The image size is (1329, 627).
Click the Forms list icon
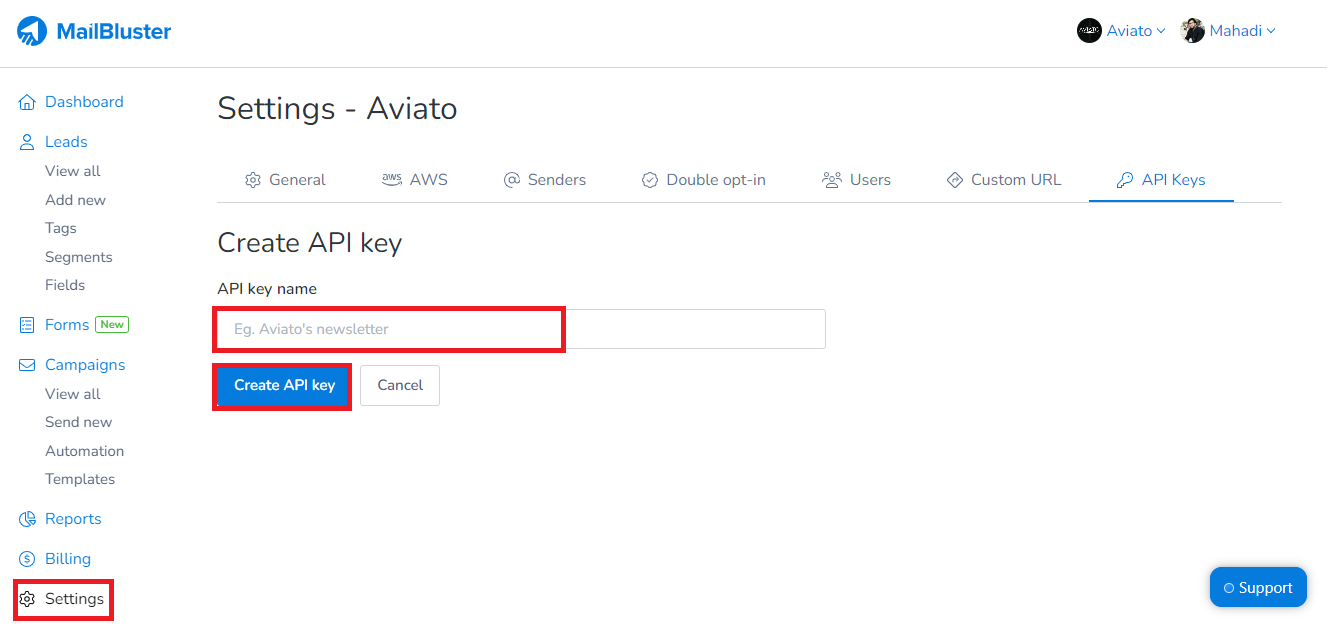tap(27, 325)
